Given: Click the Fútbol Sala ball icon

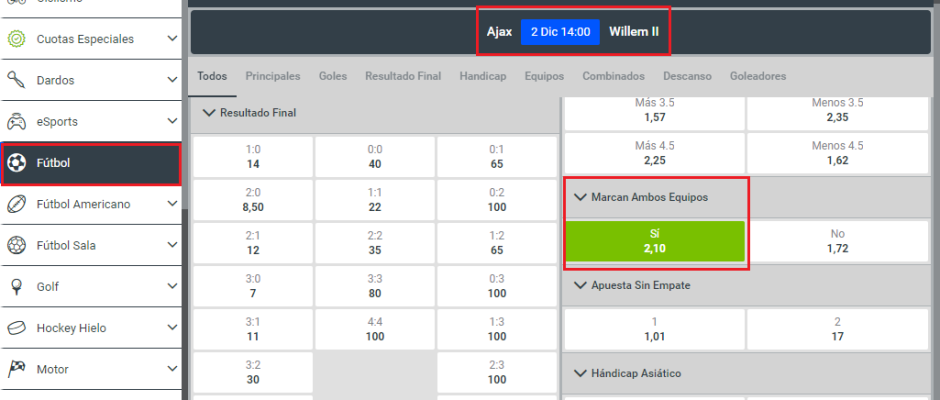Looking at the screenshot, I should click(x=16, y=245).
